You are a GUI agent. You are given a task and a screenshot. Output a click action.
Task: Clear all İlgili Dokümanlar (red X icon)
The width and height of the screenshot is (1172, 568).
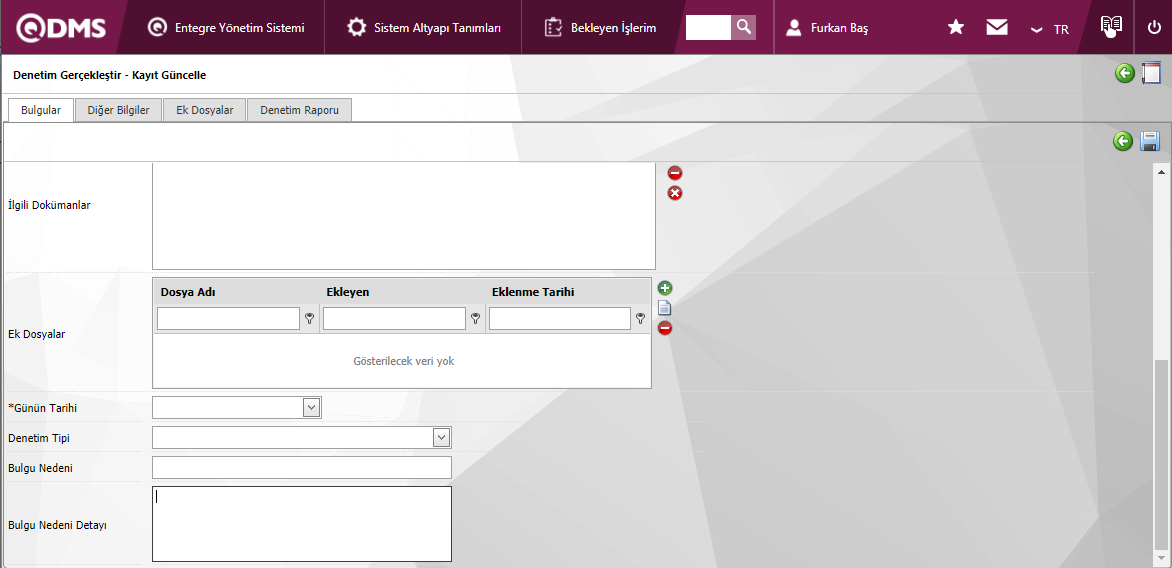[x=675, y=194]
